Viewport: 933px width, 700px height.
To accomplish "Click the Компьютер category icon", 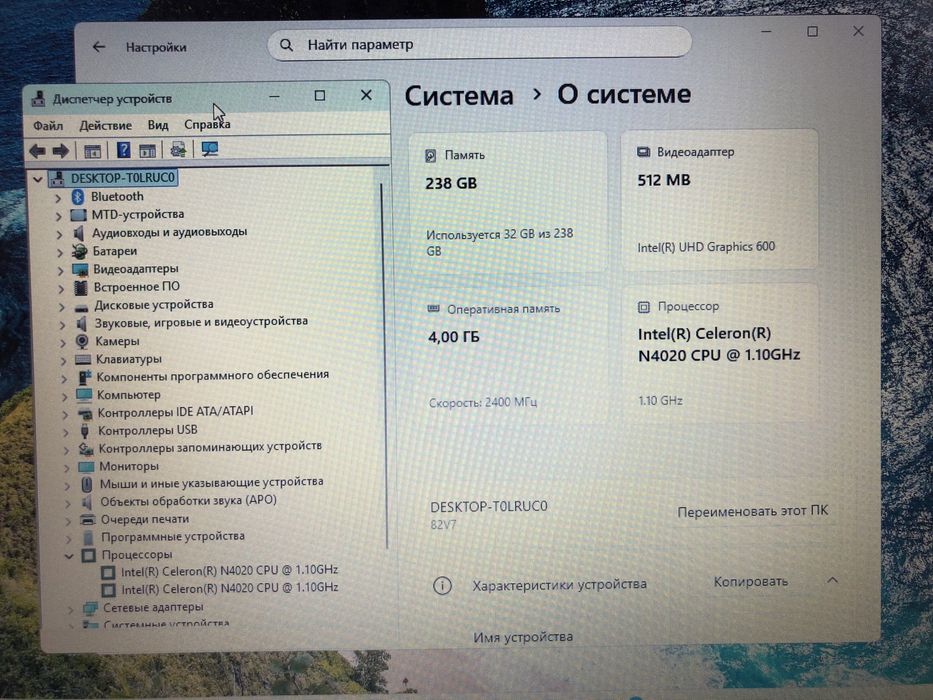I will (84, 395).
